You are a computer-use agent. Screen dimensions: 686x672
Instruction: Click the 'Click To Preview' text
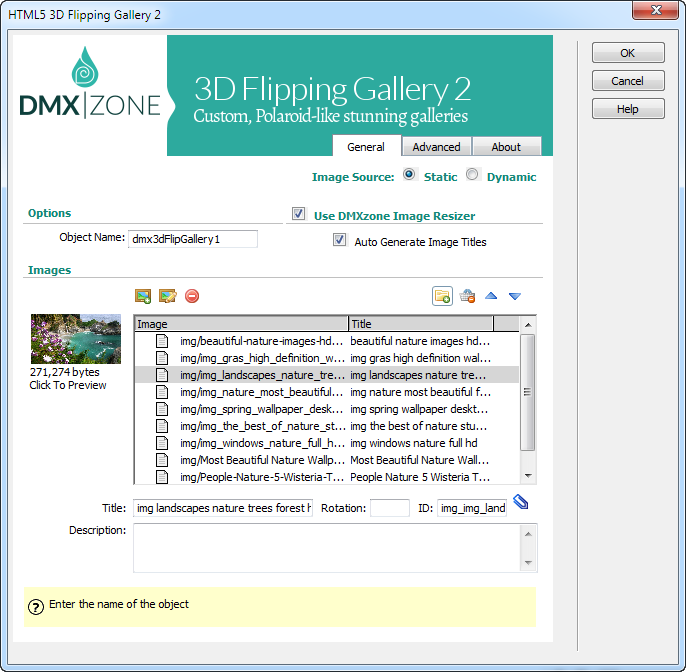coord(68,385)
